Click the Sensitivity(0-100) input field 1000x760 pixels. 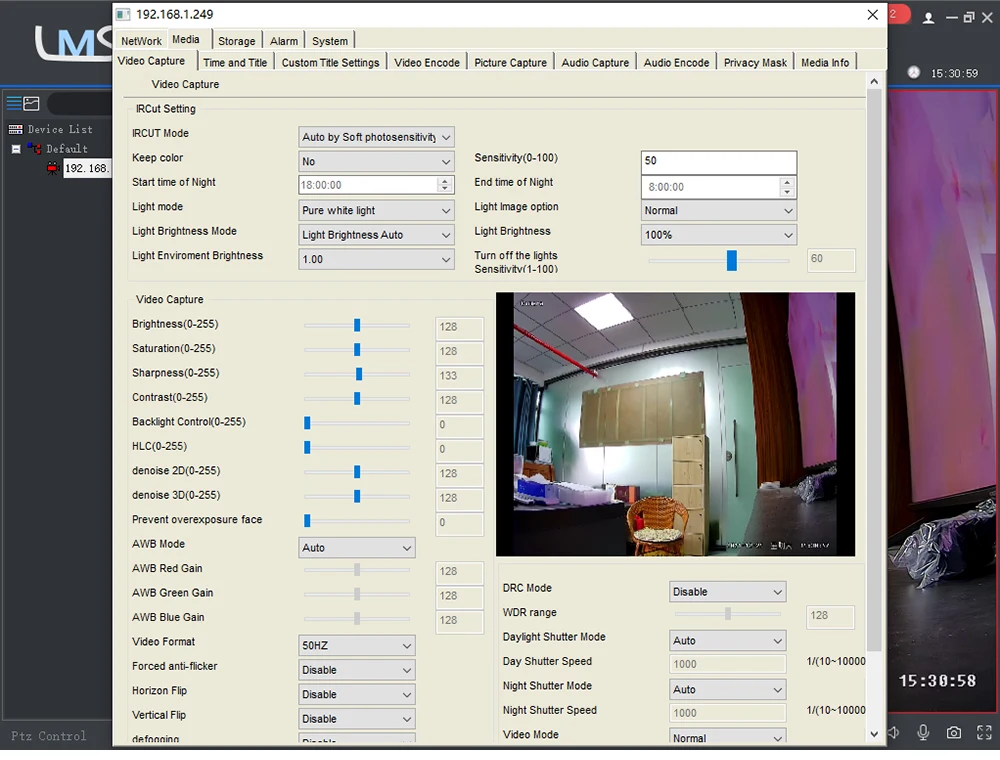pyautogui.click(x=719, y=163)
